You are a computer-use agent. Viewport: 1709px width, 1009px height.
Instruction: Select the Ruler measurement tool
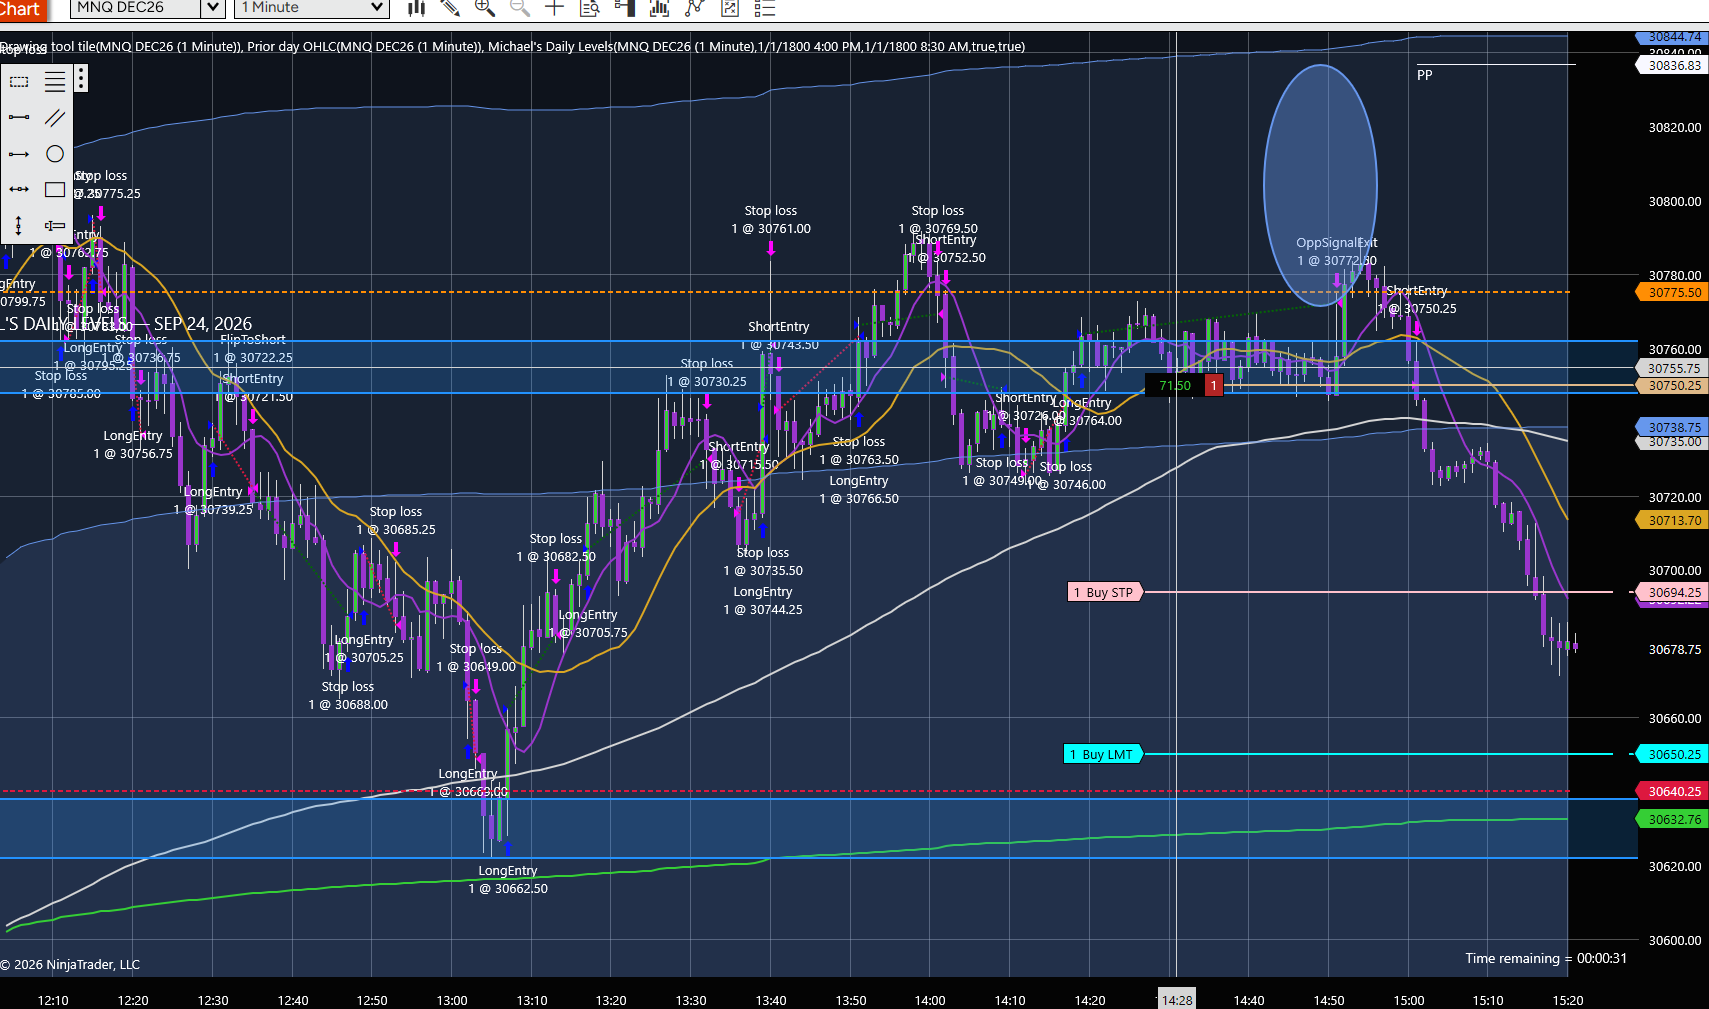[55, 225]
